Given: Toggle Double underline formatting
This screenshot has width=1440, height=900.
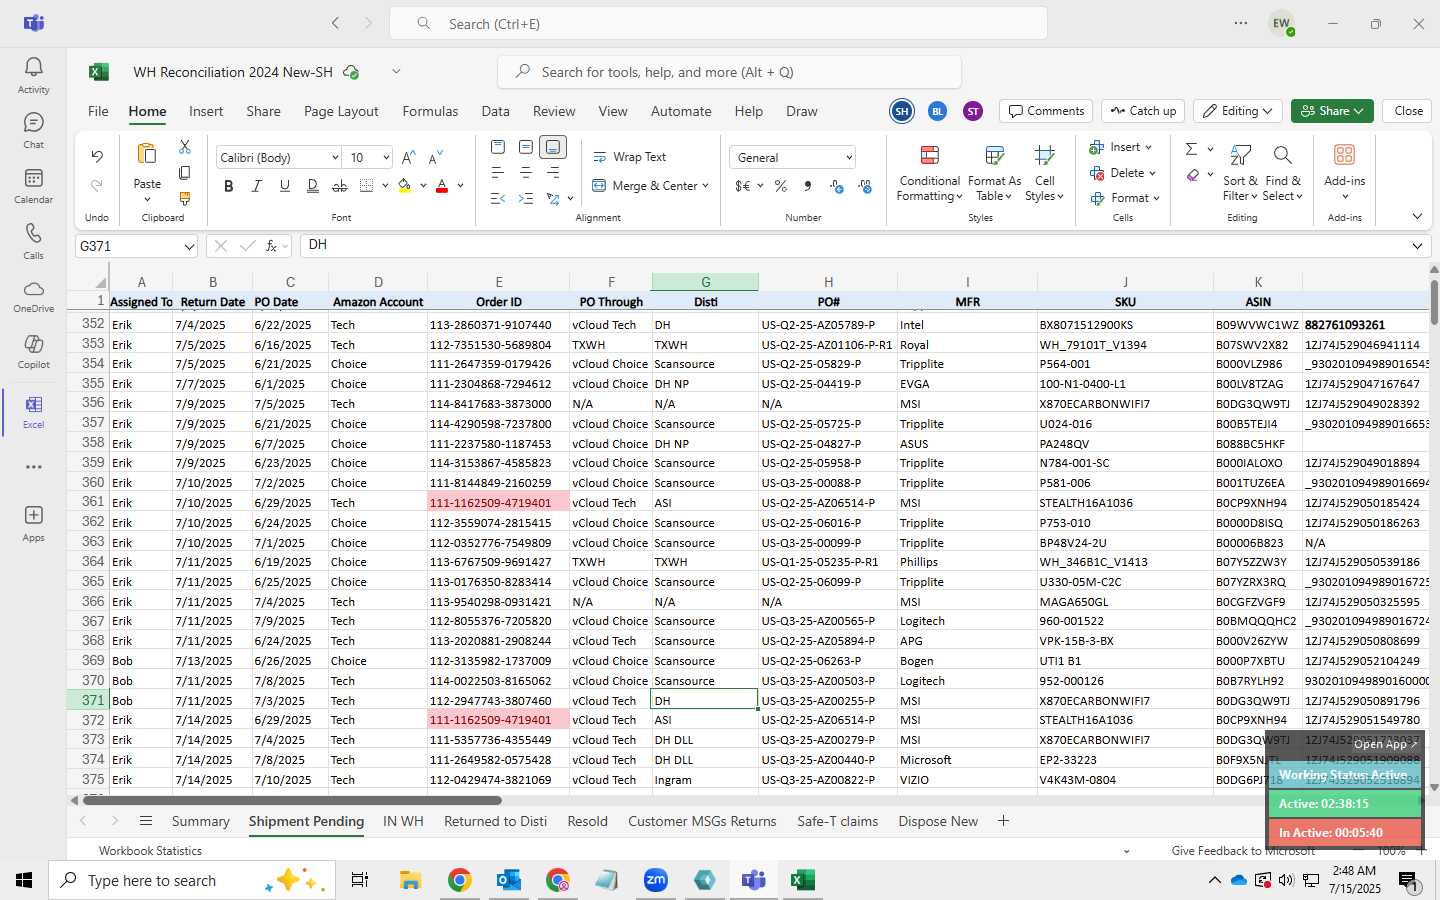Looking at the screenshot, I should [312, 186].
